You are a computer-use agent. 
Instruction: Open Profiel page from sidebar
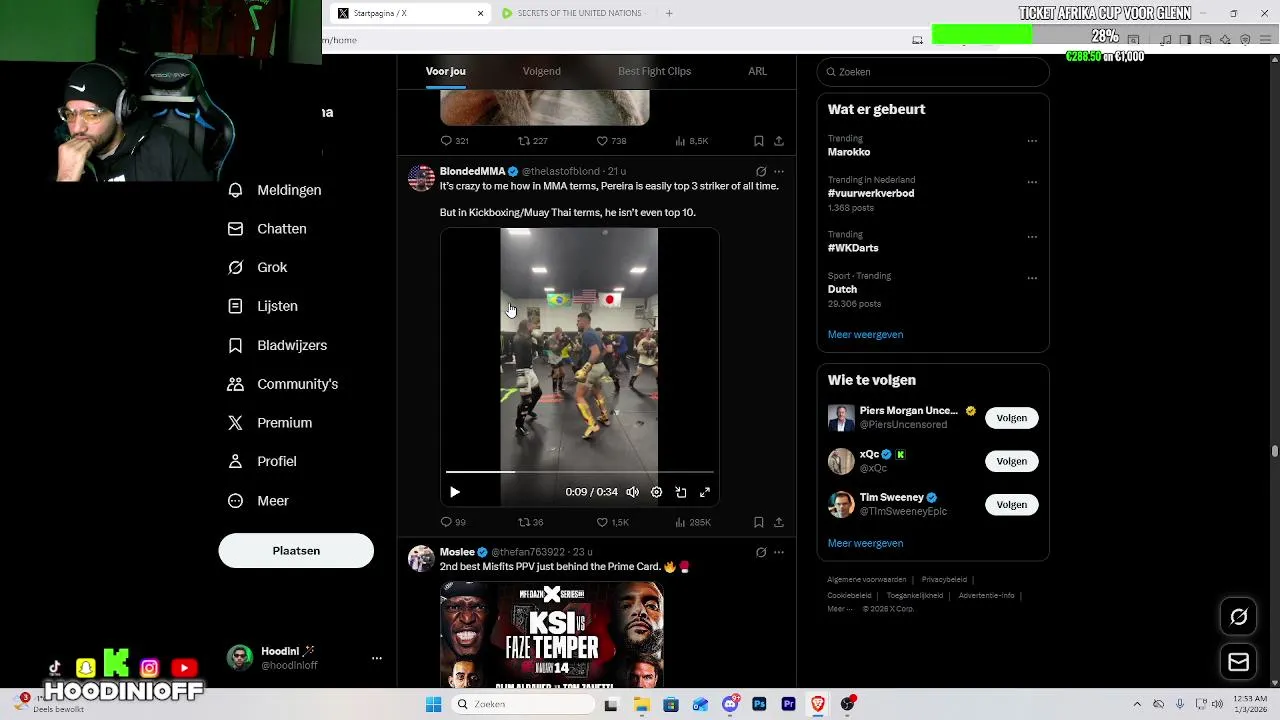pos(262,461)
